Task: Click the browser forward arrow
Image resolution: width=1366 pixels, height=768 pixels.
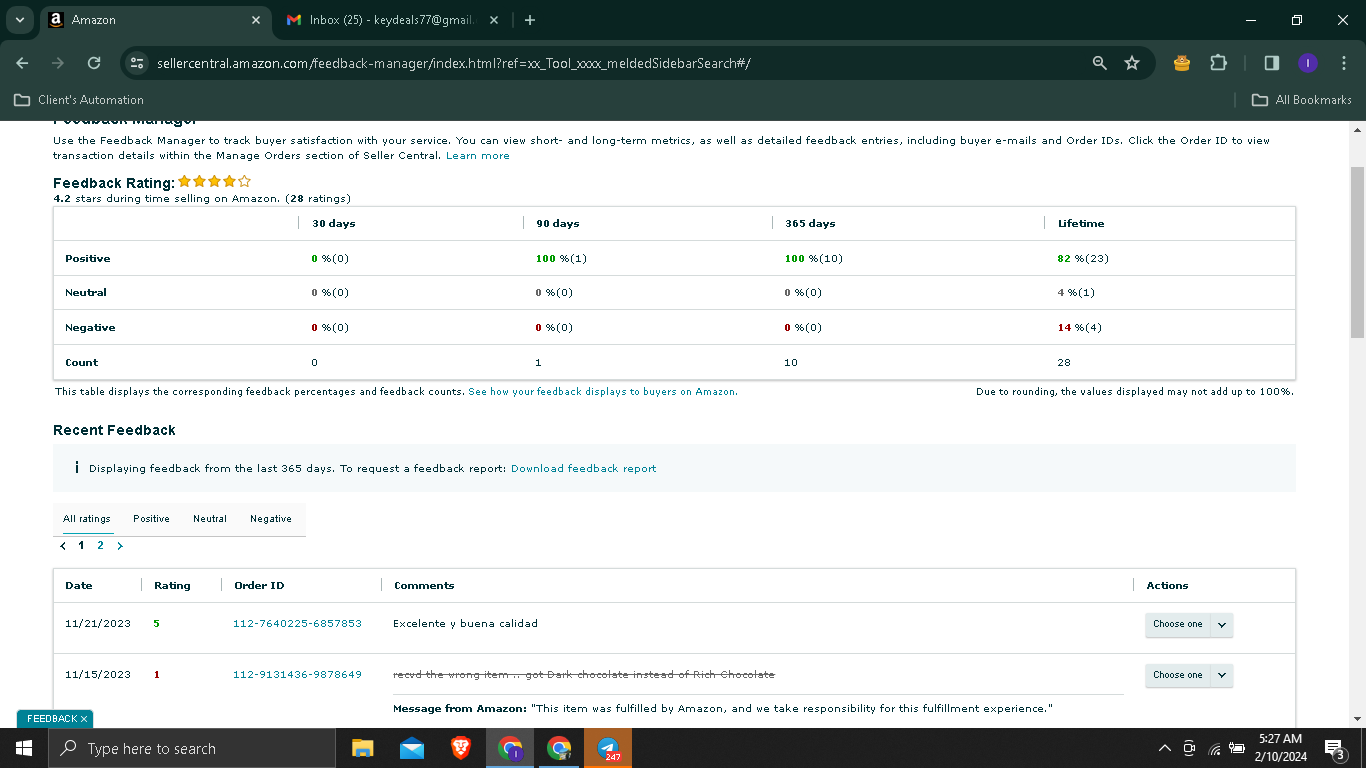Action: pyautogui.click(x=58, y=63)
